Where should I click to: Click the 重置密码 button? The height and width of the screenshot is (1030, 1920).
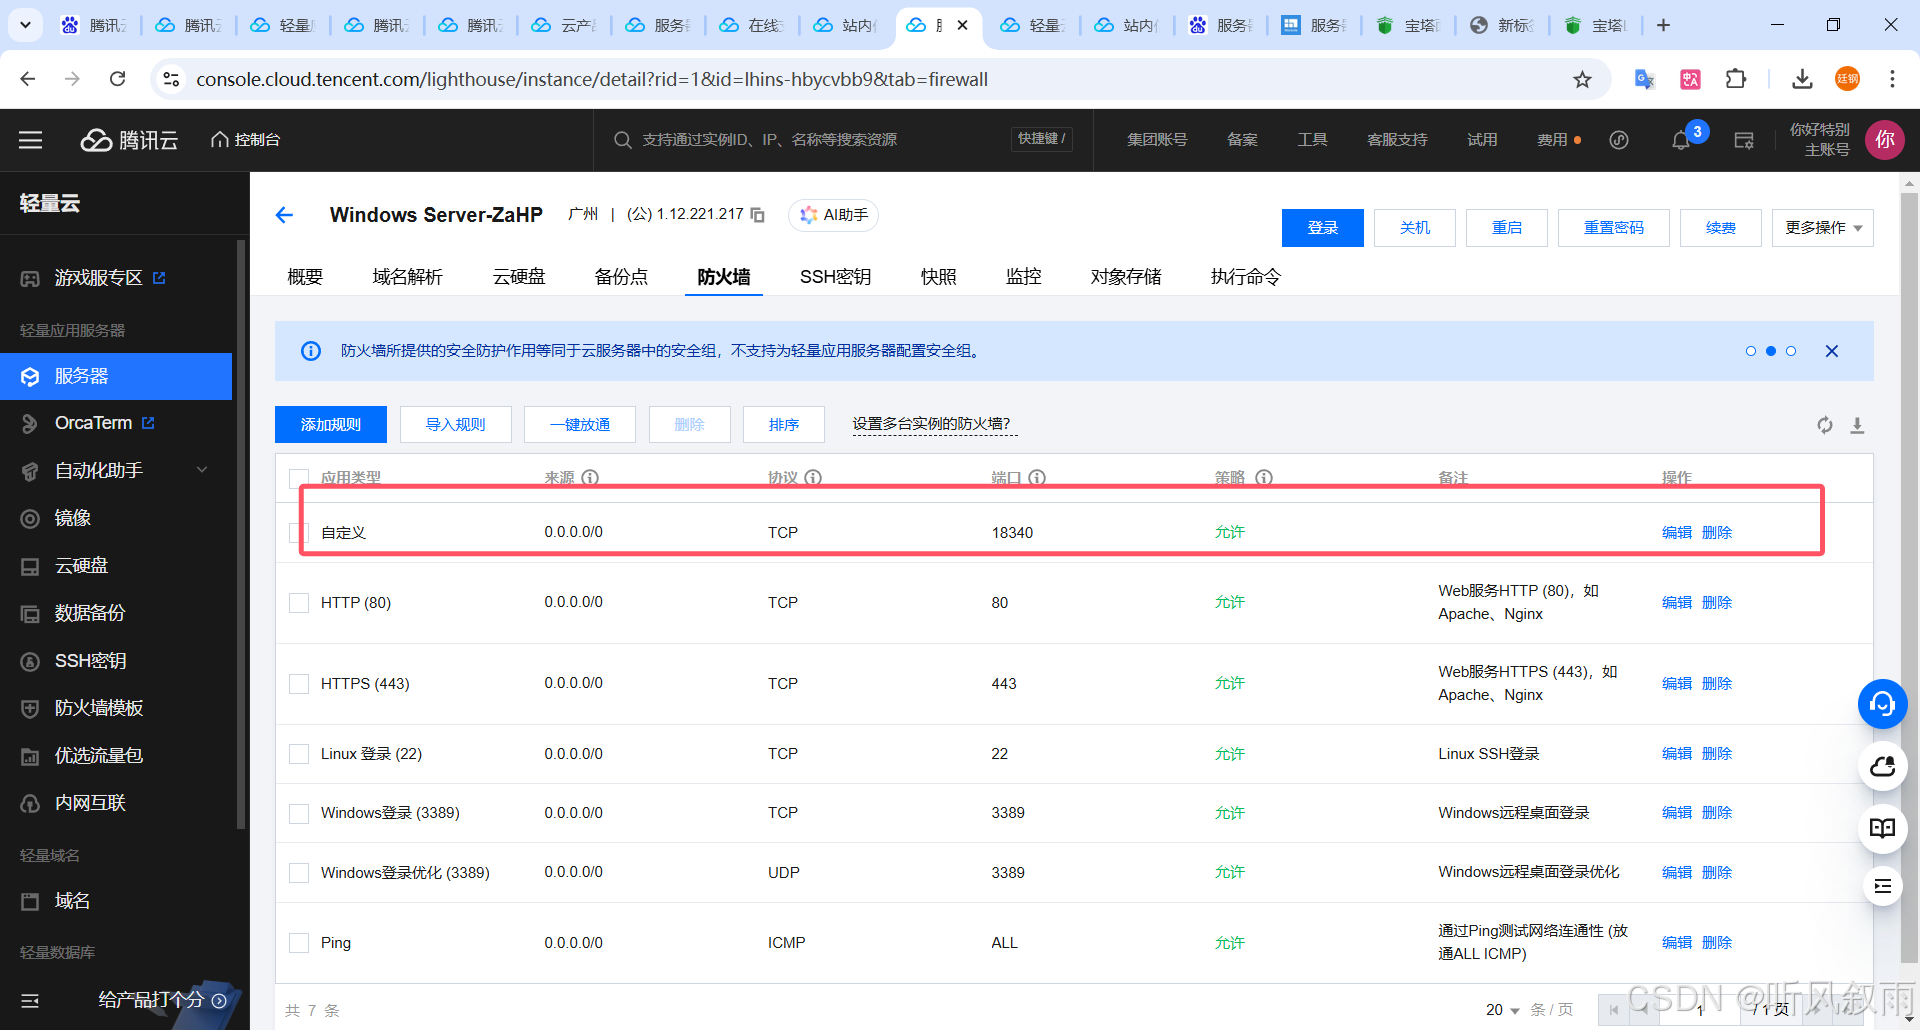1613,228
